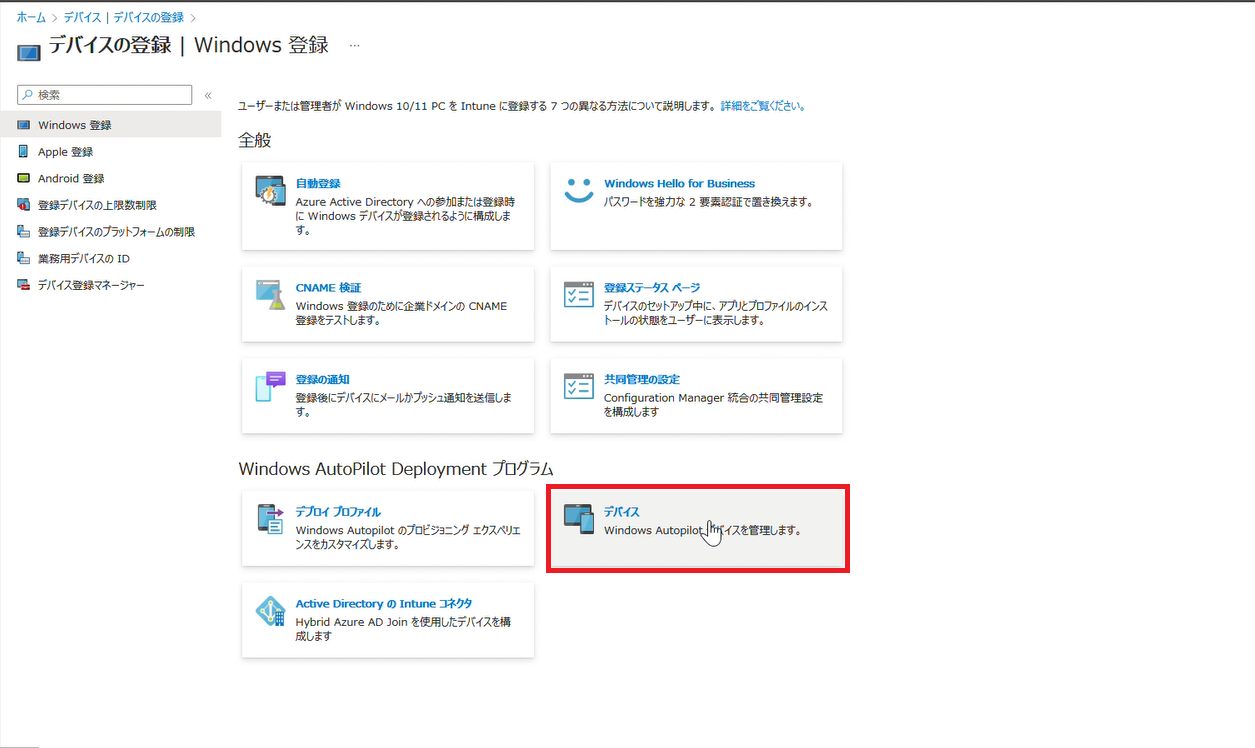Click the デプロイ プロファイル icon

tap(270, 518)
